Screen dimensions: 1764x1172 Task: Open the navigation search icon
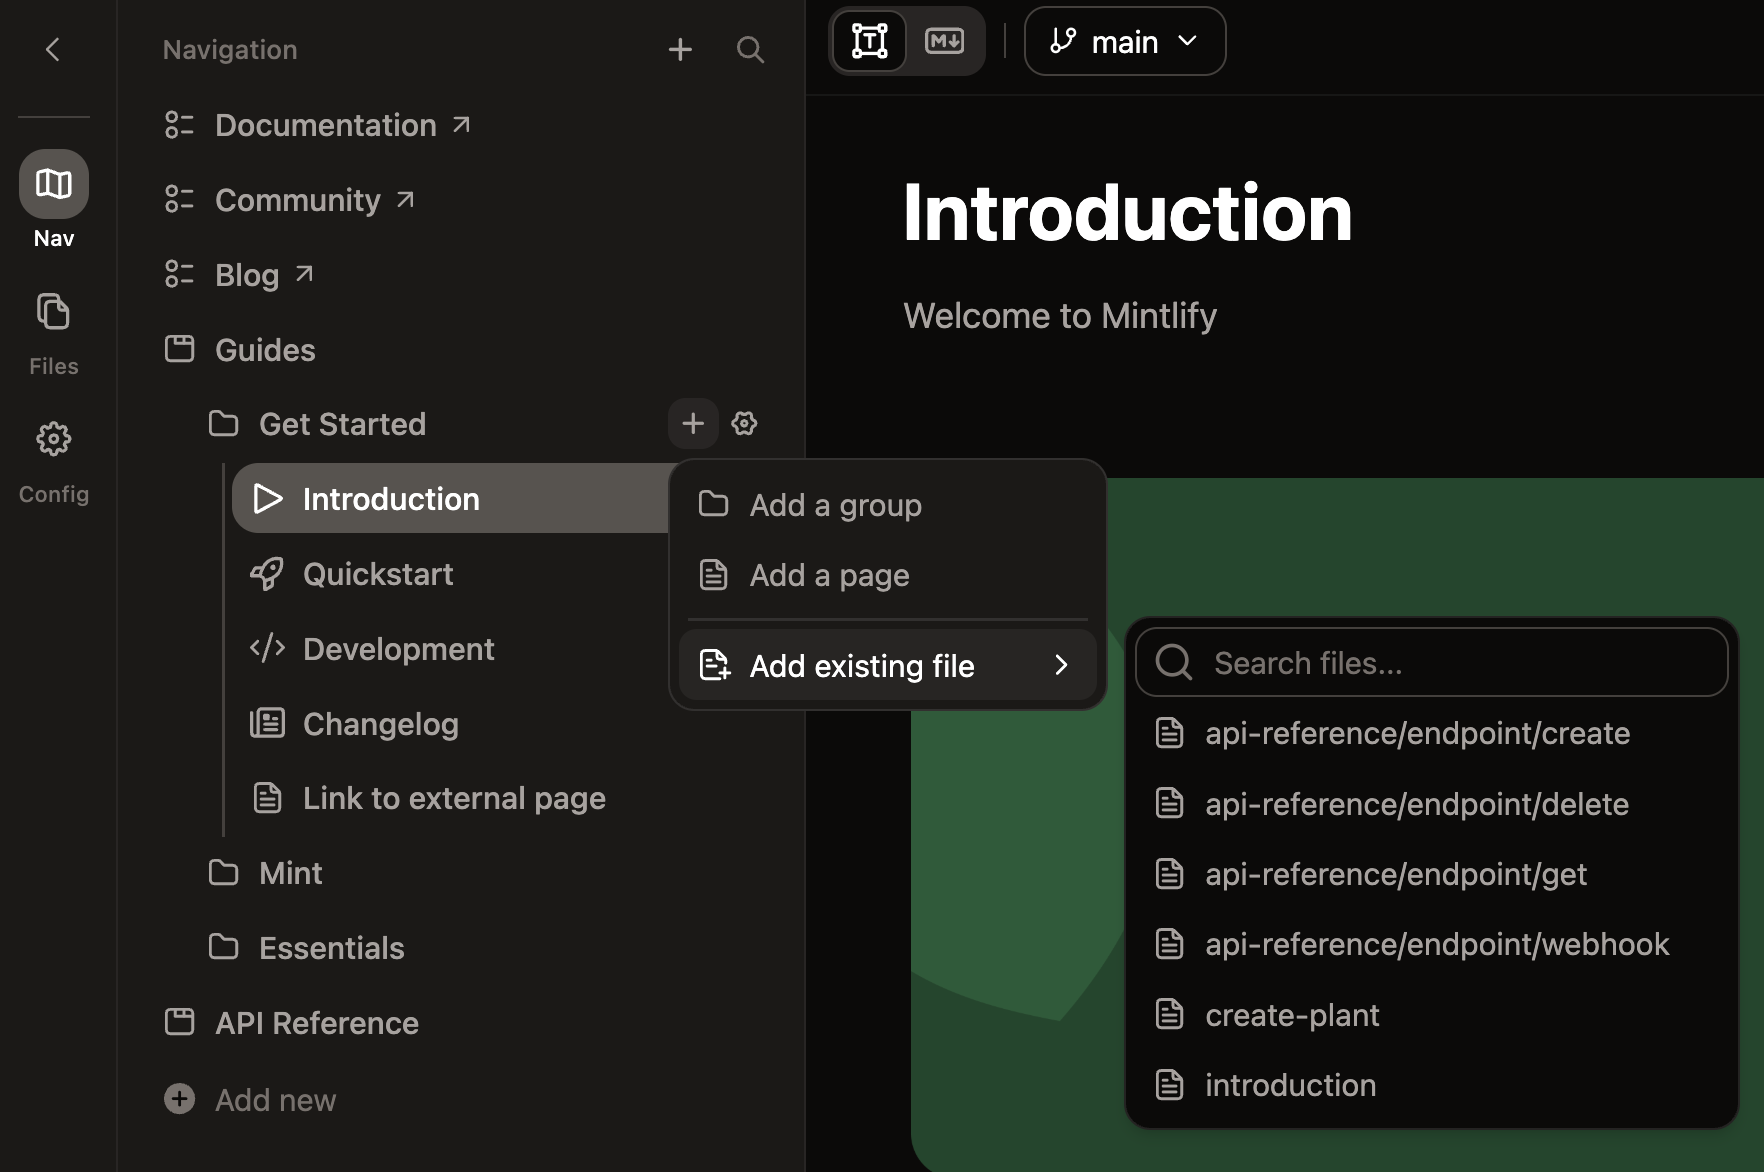click(750, 49)
